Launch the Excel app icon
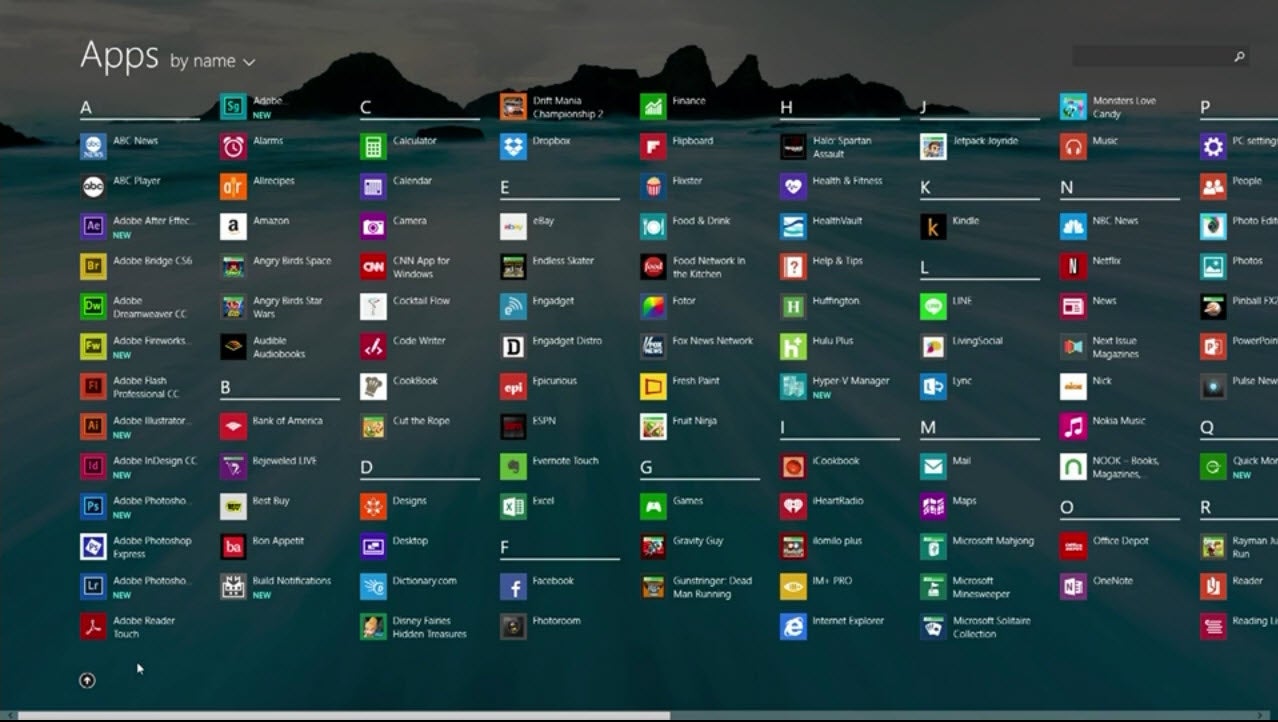Viewport: 1278px width, 722px height. coord(513,507)
